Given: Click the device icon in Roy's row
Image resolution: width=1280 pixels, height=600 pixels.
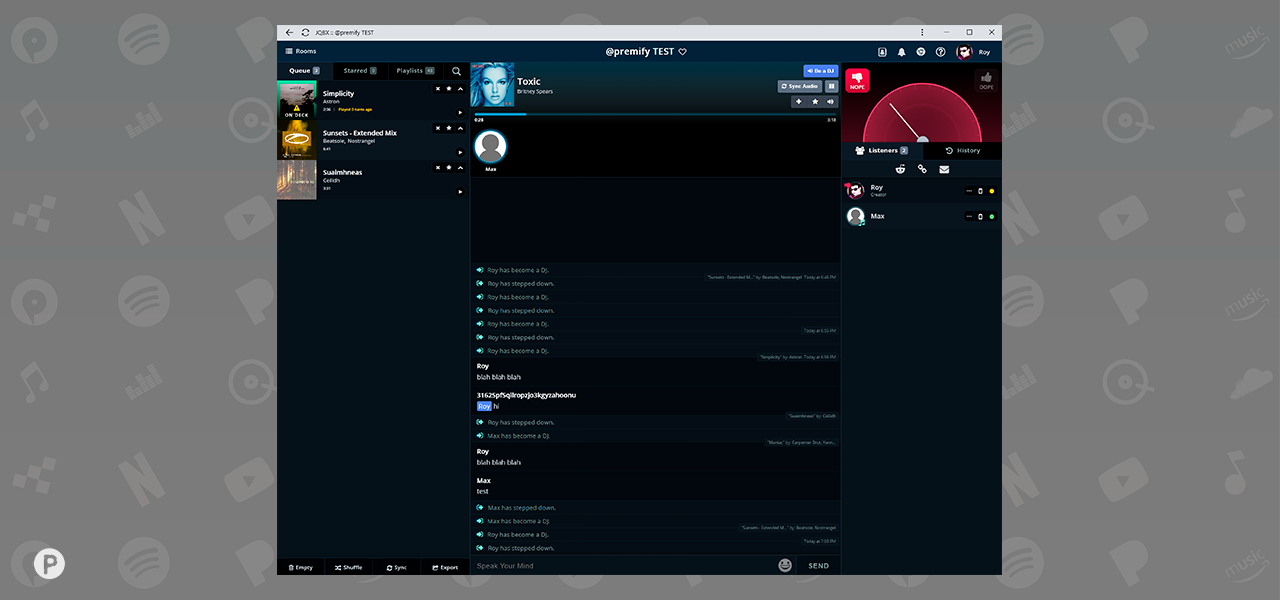Looking at the screenshot, I should (x=980, y=191).
